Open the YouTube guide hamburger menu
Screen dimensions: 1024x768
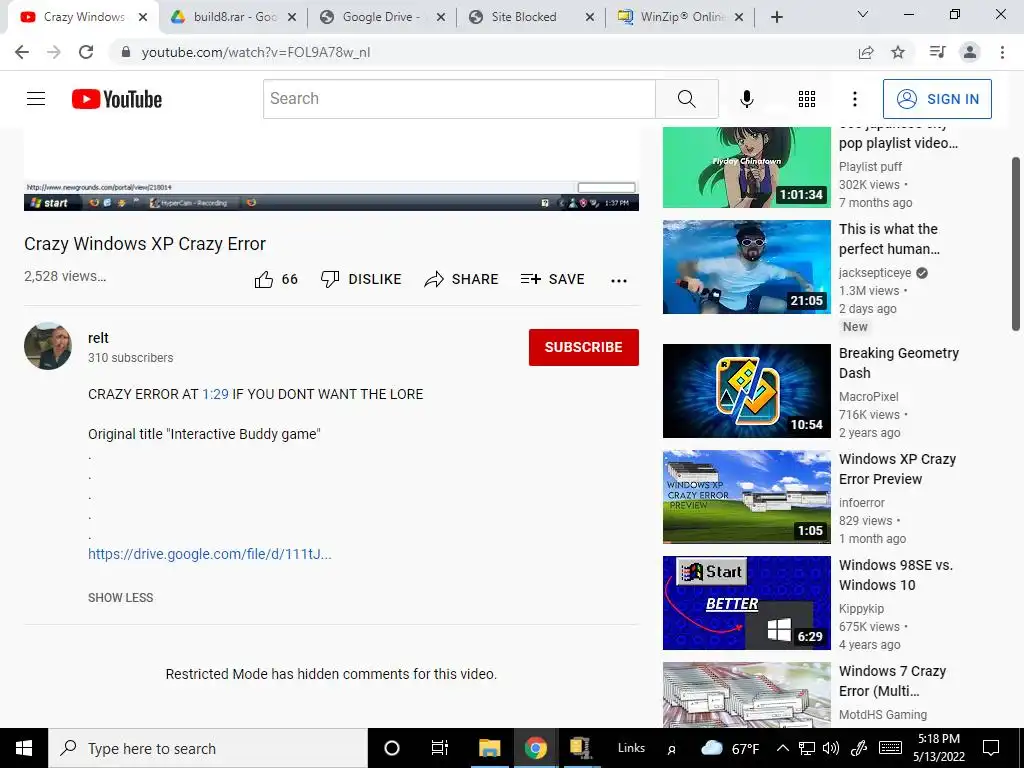[36, 99]
